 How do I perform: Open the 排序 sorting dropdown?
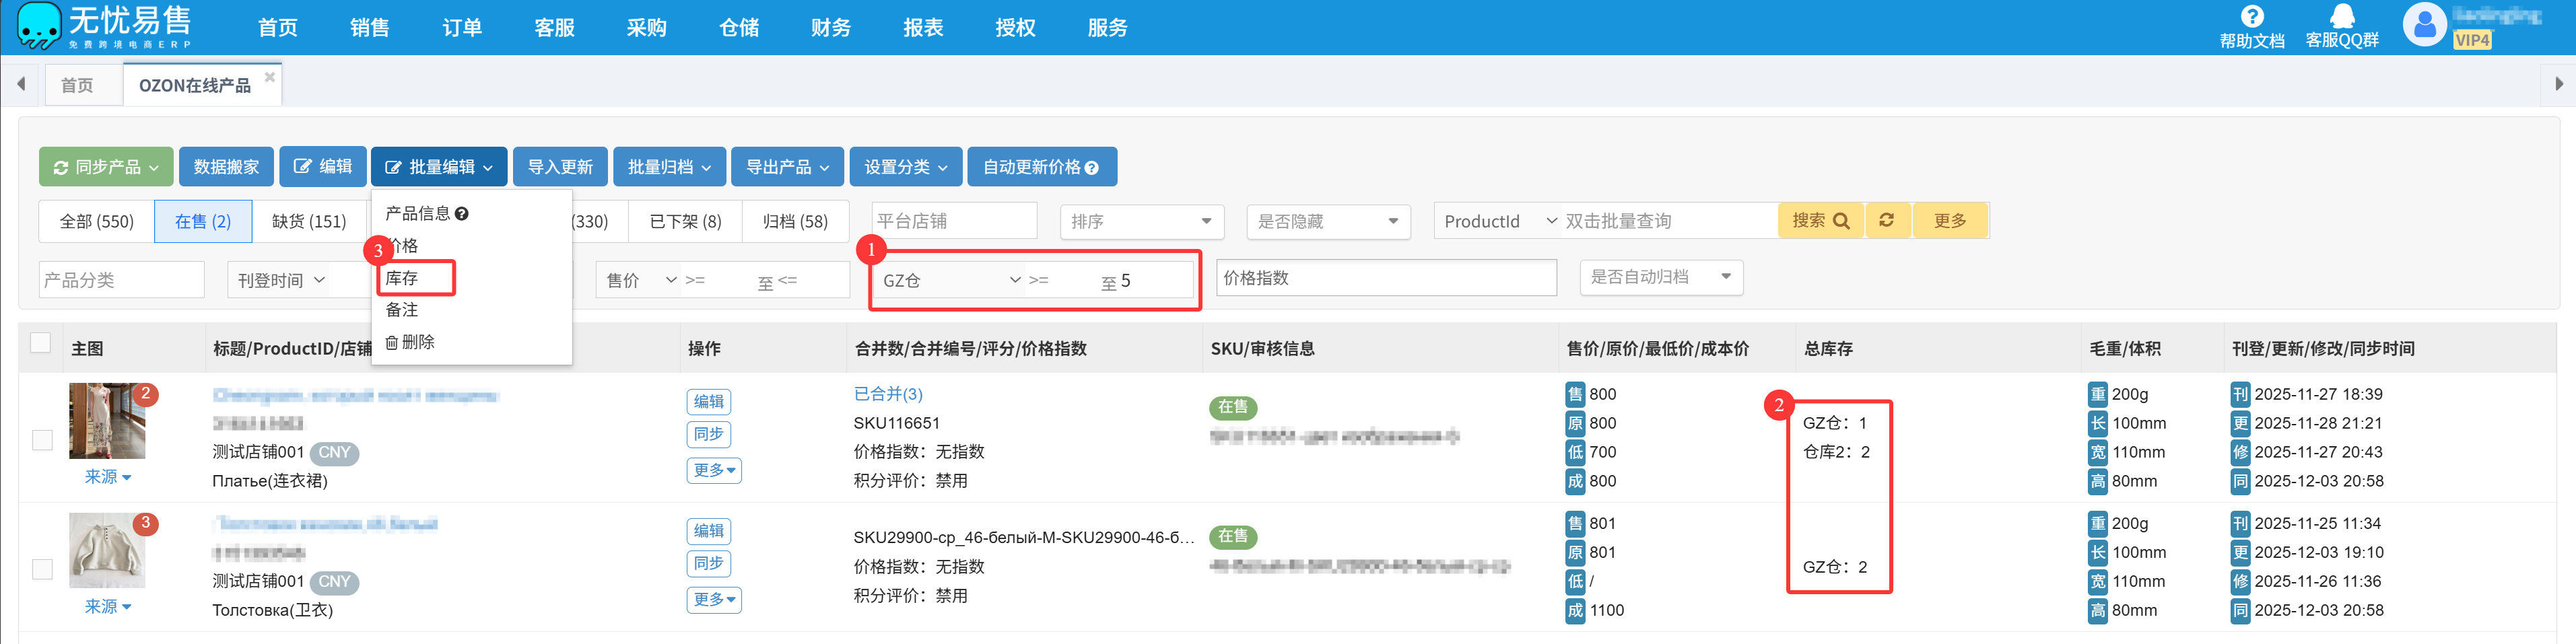(x=1139, y=221)
